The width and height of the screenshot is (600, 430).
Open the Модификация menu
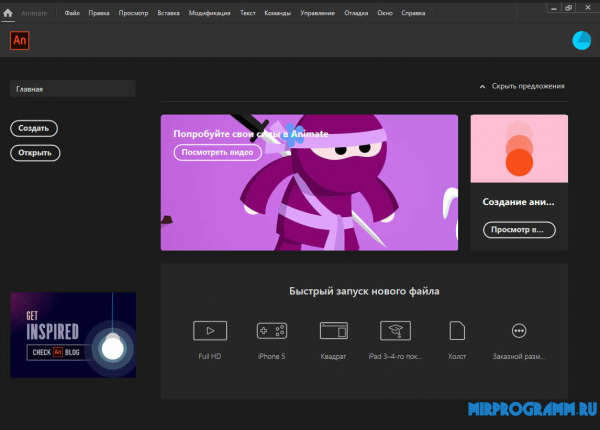point(209,13)
